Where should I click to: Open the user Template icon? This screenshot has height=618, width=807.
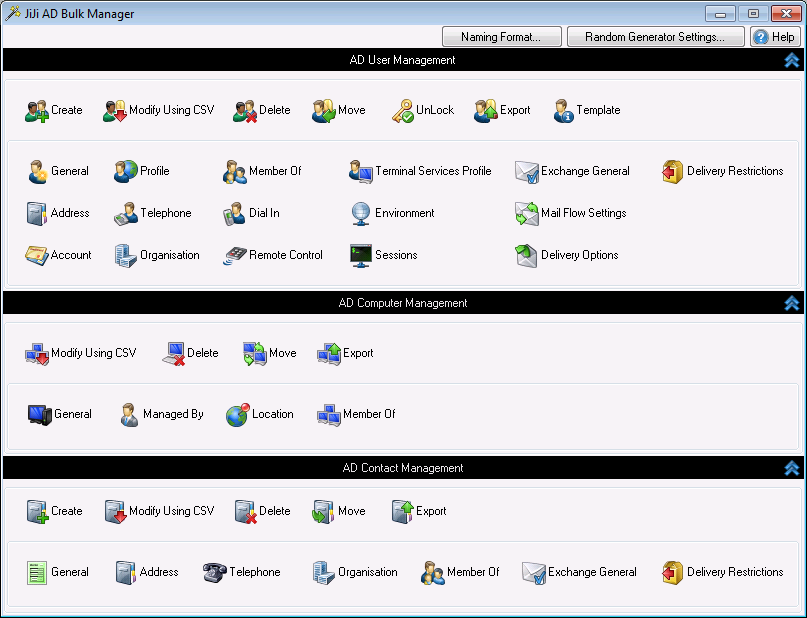(564, 111)
